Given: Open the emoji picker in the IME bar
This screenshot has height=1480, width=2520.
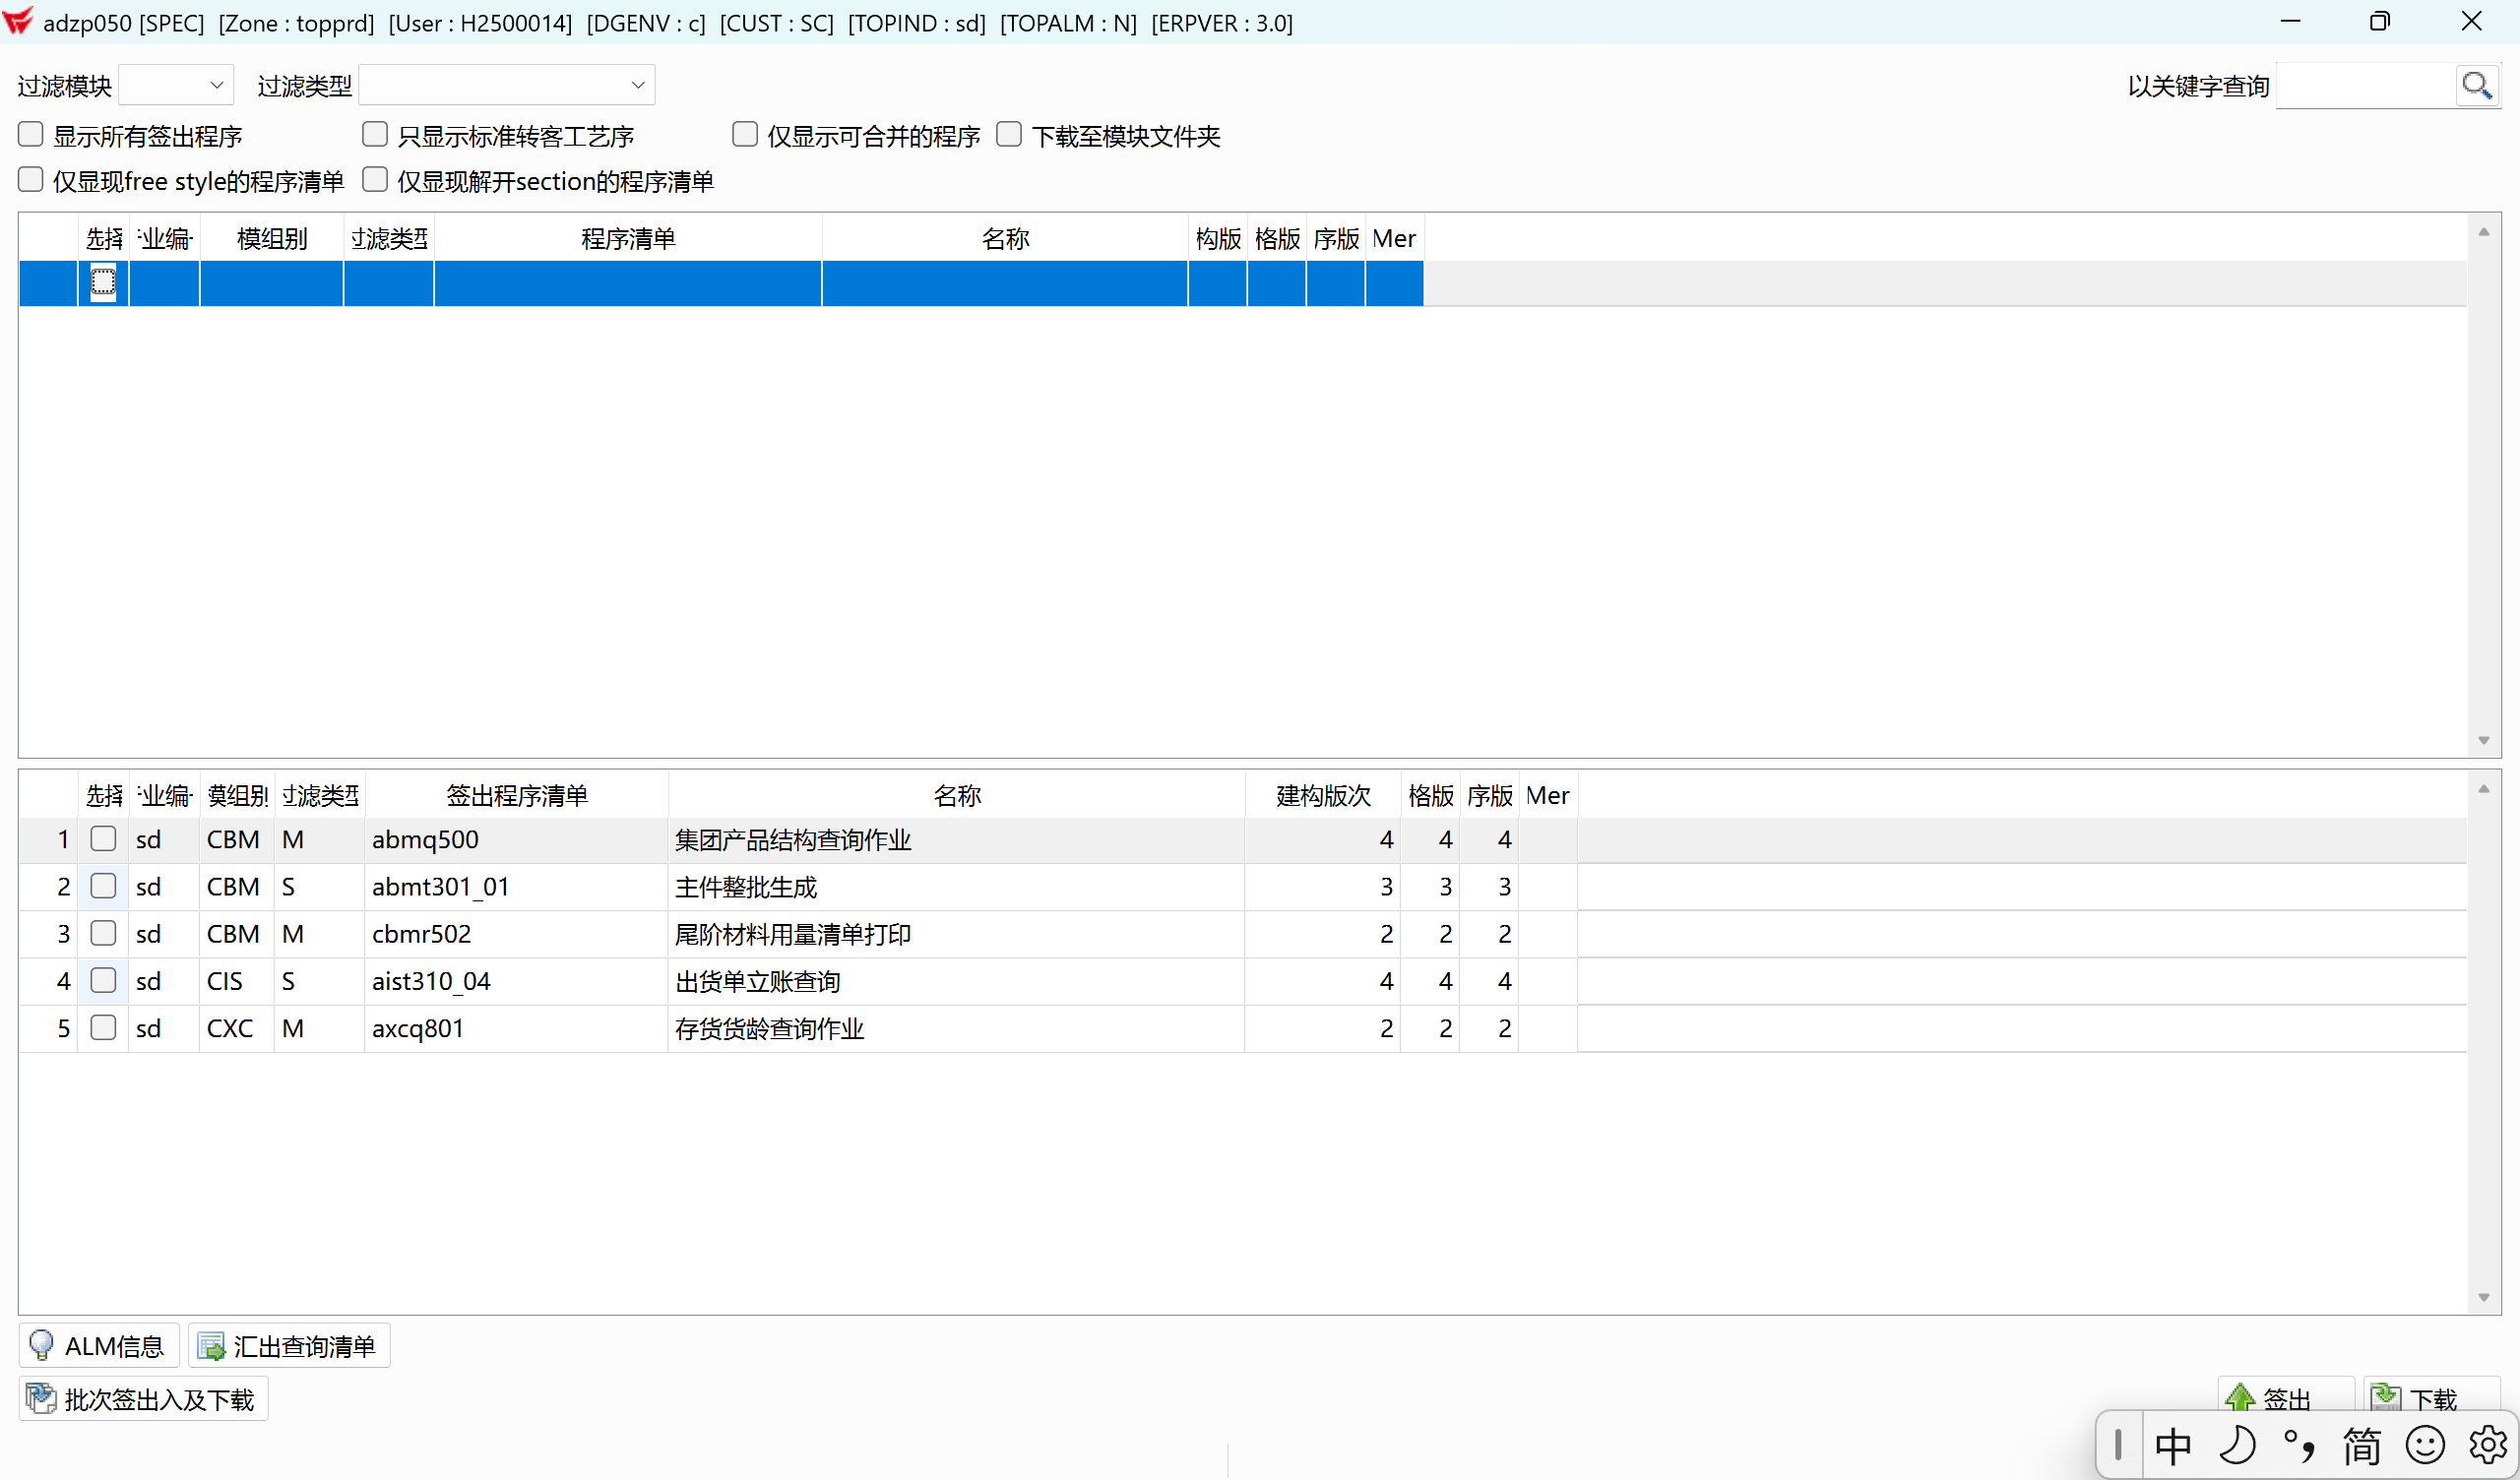Looking at the screenshot, I should click(x=2425, y=1445).
